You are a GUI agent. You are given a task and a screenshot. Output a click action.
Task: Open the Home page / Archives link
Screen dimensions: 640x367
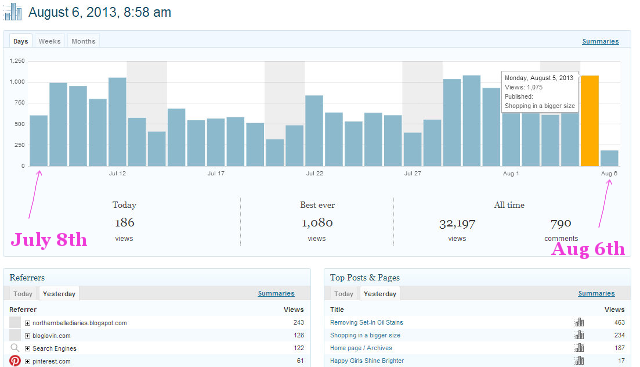click(x=361, y=348)
